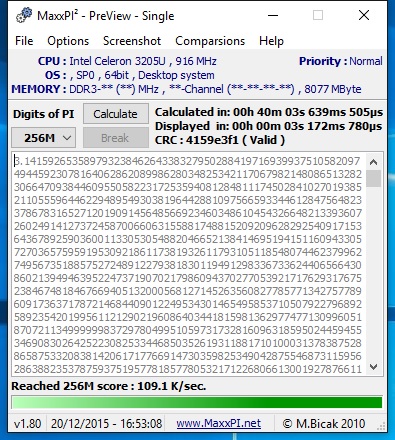Click the Calculated in 00h 40m 03s text
395x440 pixels.
click(x=269, y=112)
